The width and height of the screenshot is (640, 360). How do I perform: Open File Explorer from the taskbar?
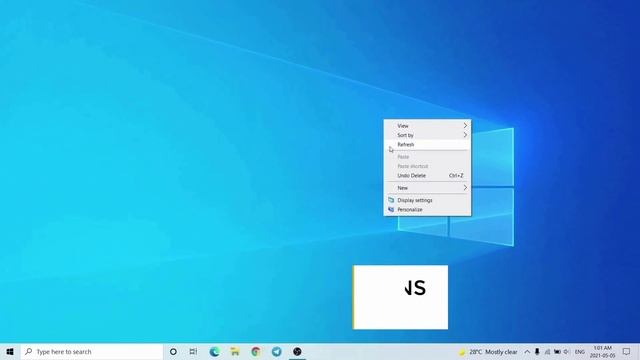tap(235, 351)
